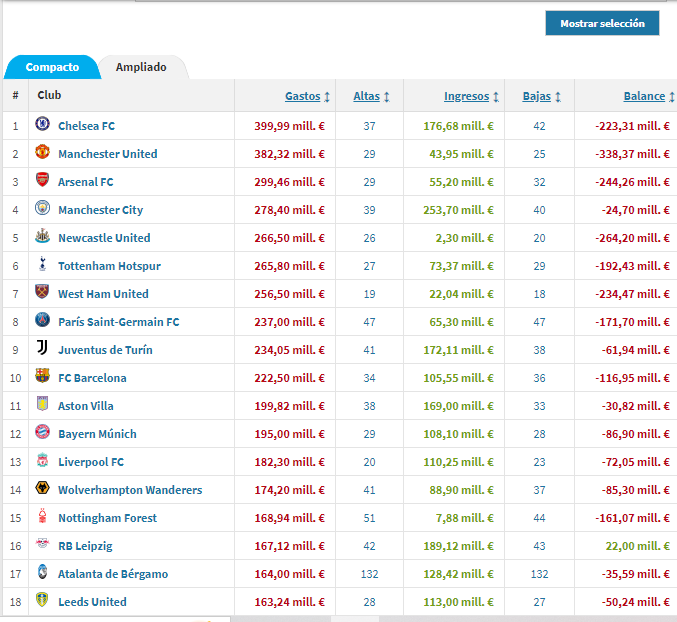Sort table by Bajas column header

537,96
